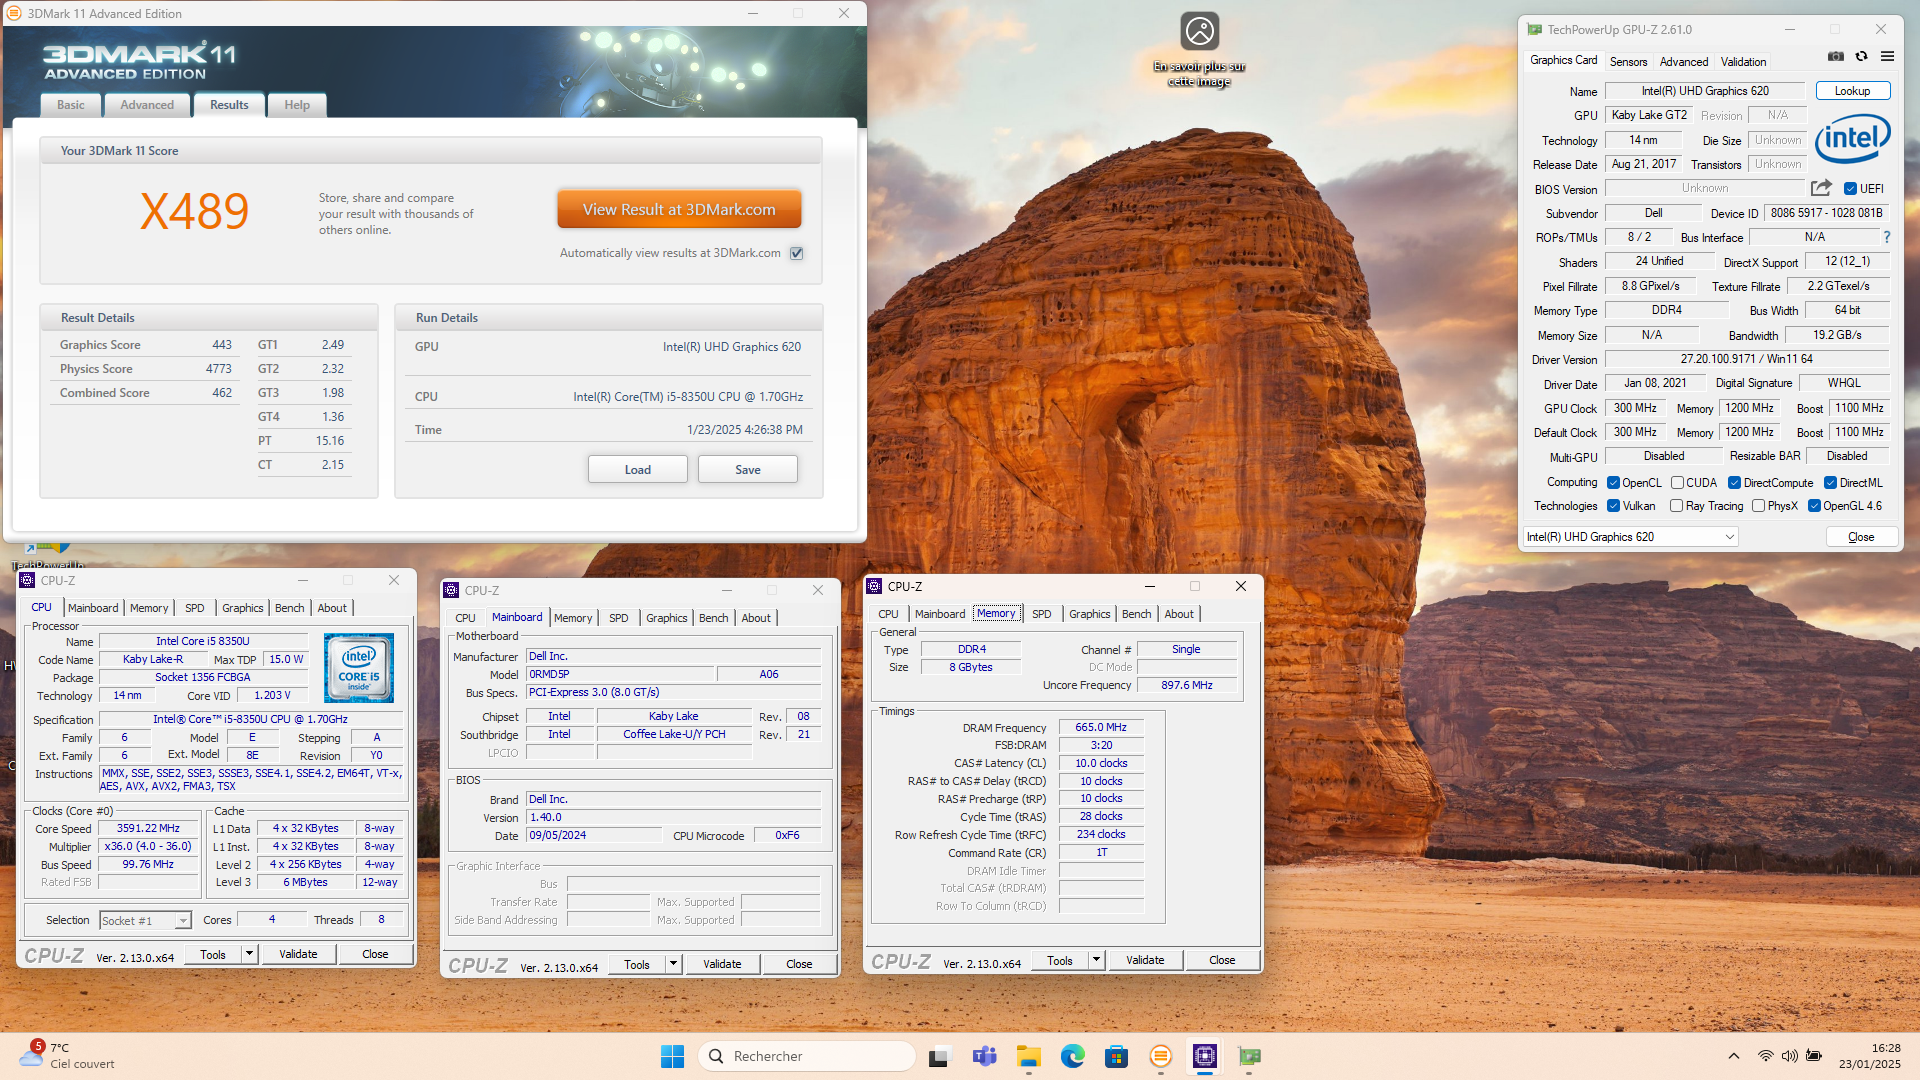Click the Intel Core i5 badge in CPU-Z
The image size is (1920, 1080).
[x=358, y=668]
